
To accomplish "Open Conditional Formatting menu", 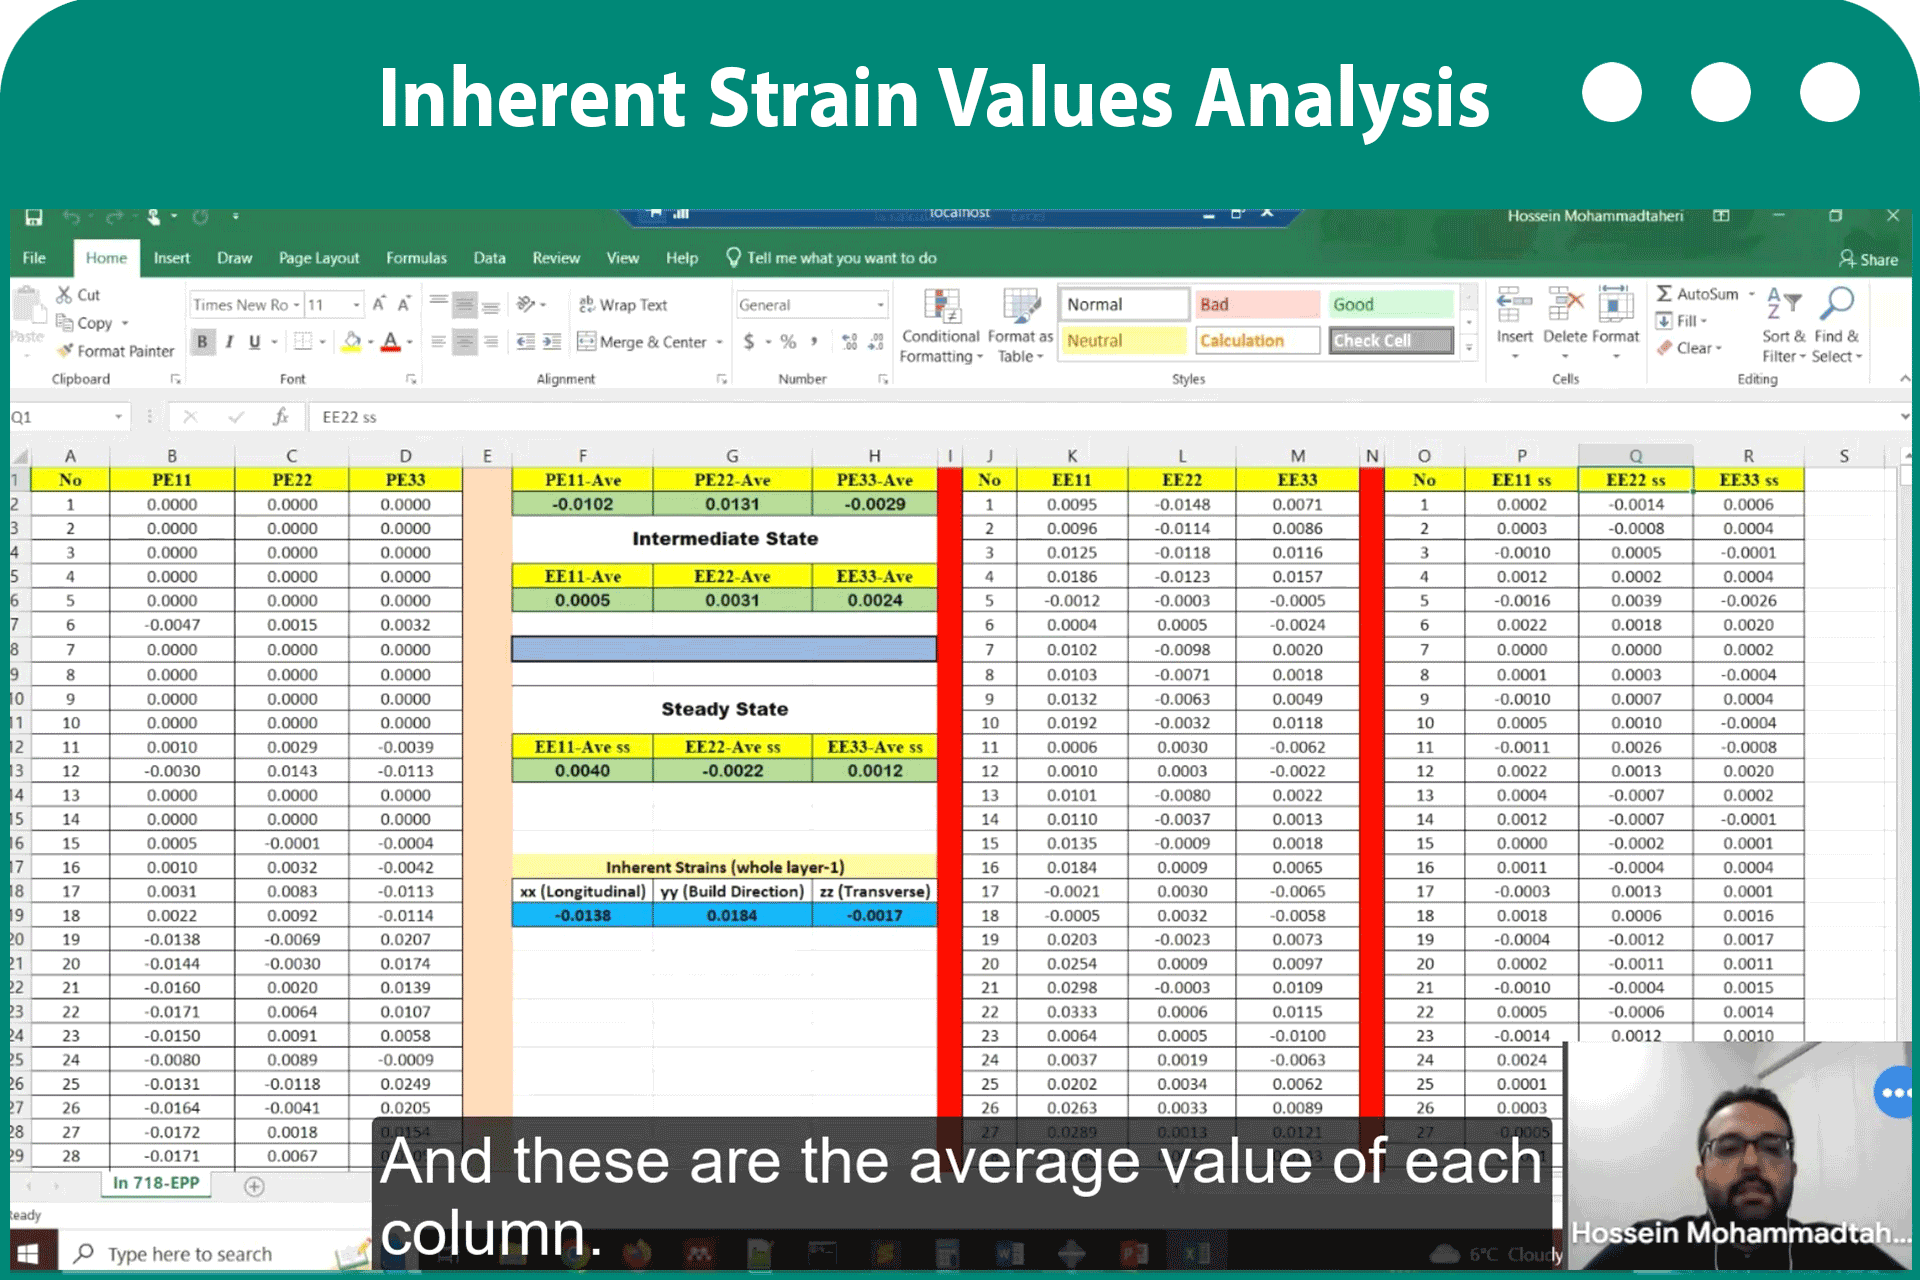I will coord(941,326).
